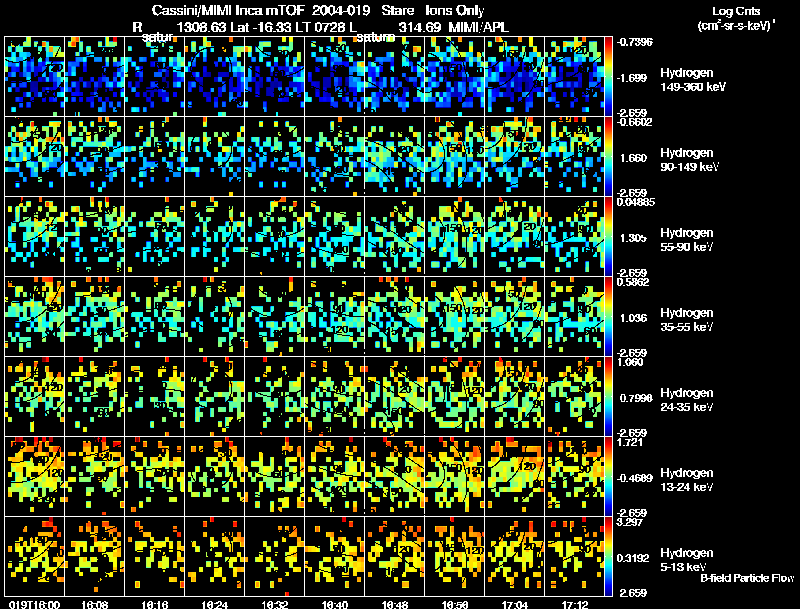This screenshot has height=609, width=800.
Task: Click the Hydrogen 5-13 keV row label
Action: 687,560
